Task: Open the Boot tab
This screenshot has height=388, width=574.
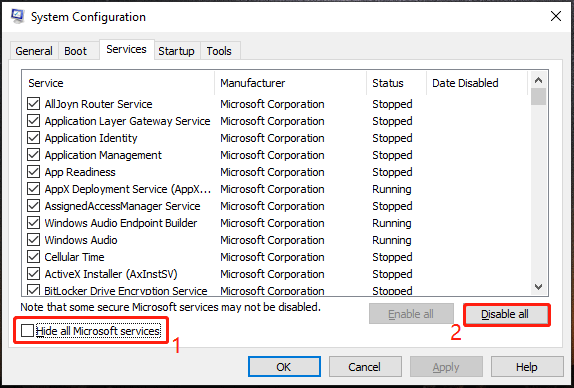Action: pos(75,51)
